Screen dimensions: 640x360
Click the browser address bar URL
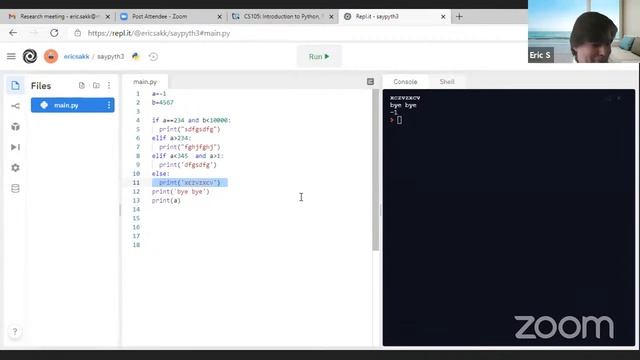tap(159, 33)
